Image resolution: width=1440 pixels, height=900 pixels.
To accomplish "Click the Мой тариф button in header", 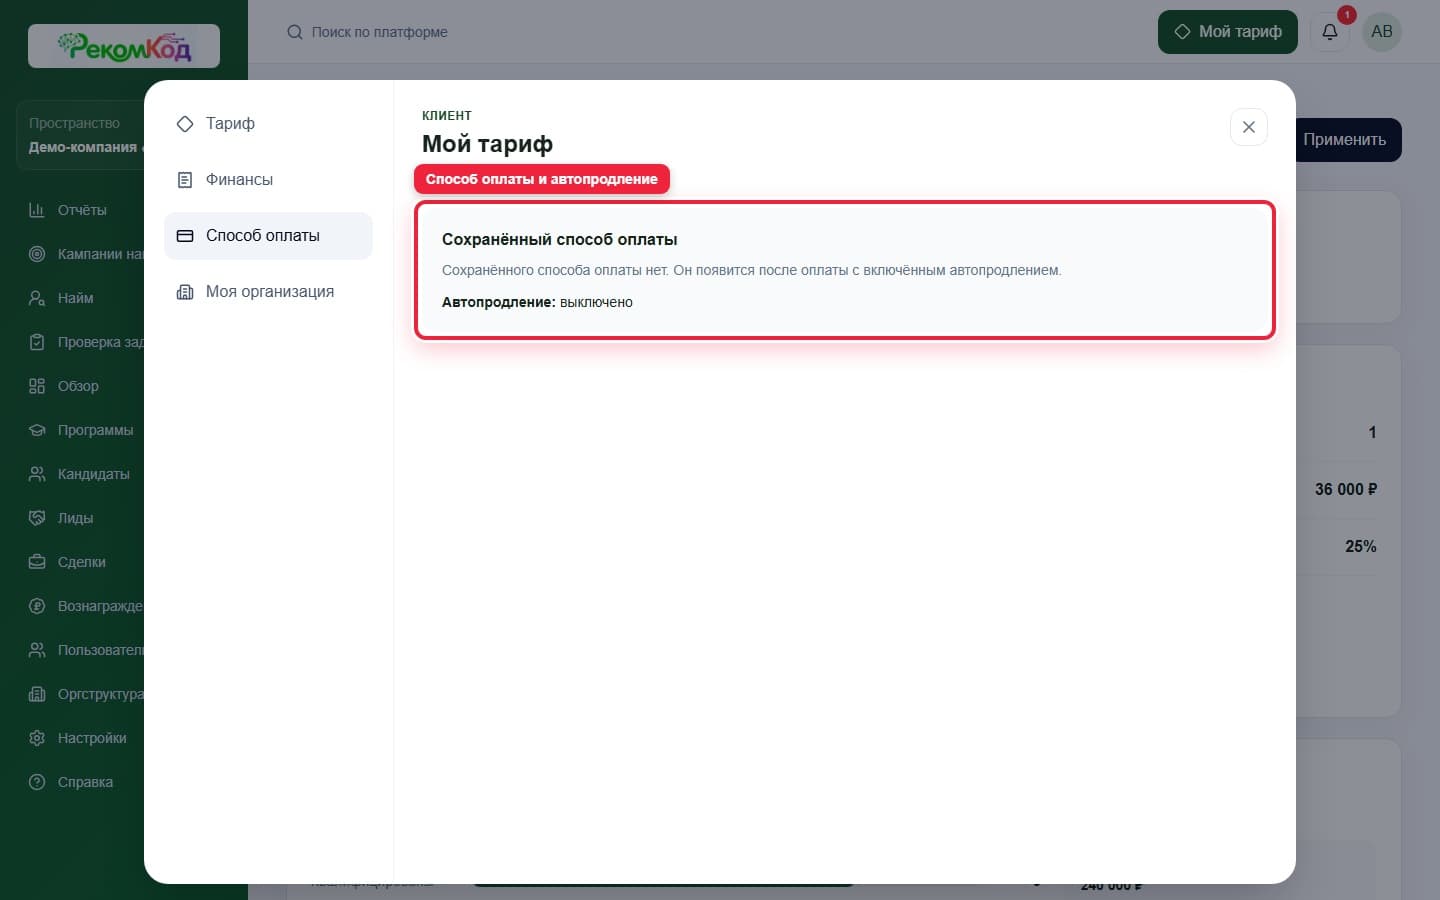I will coord(1228,32).
